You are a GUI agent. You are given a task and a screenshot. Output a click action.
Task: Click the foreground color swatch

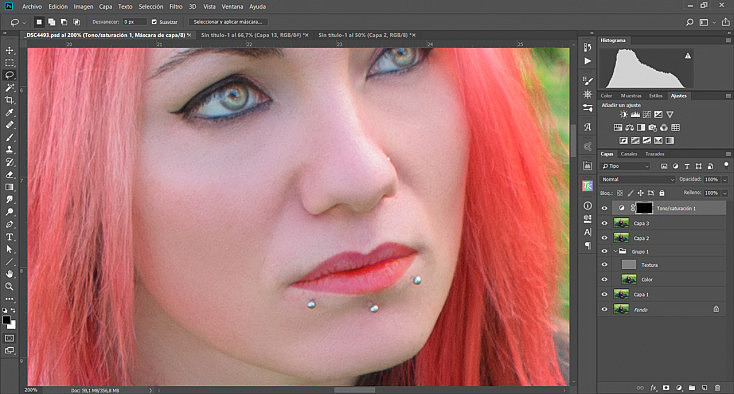(6, 320)
